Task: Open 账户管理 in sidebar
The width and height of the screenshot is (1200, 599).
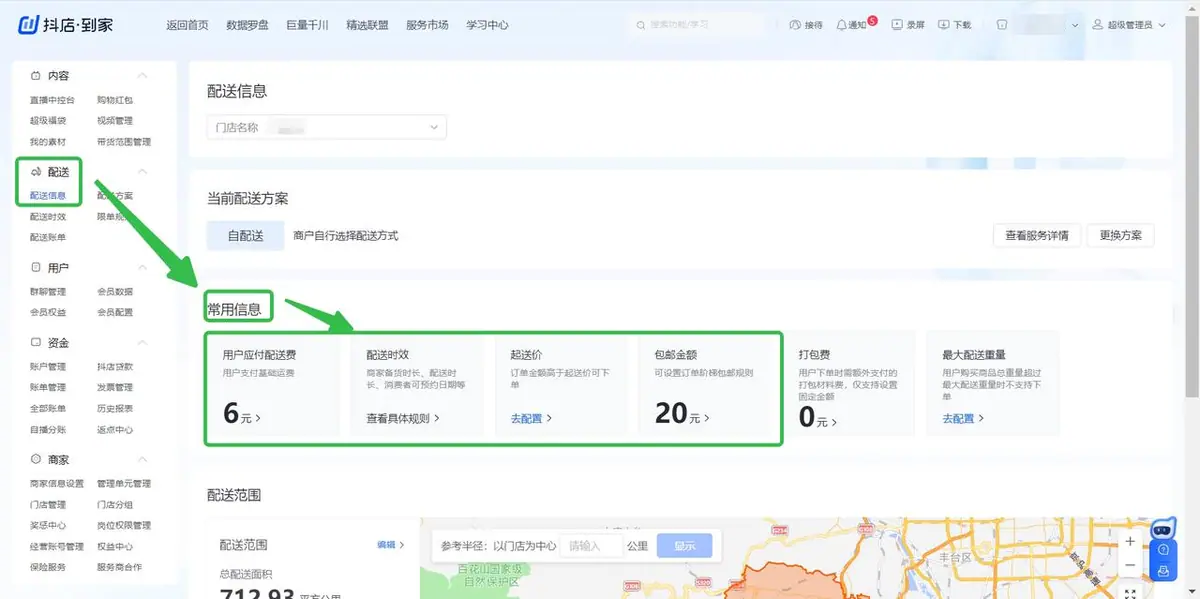Action: point(48,367)
